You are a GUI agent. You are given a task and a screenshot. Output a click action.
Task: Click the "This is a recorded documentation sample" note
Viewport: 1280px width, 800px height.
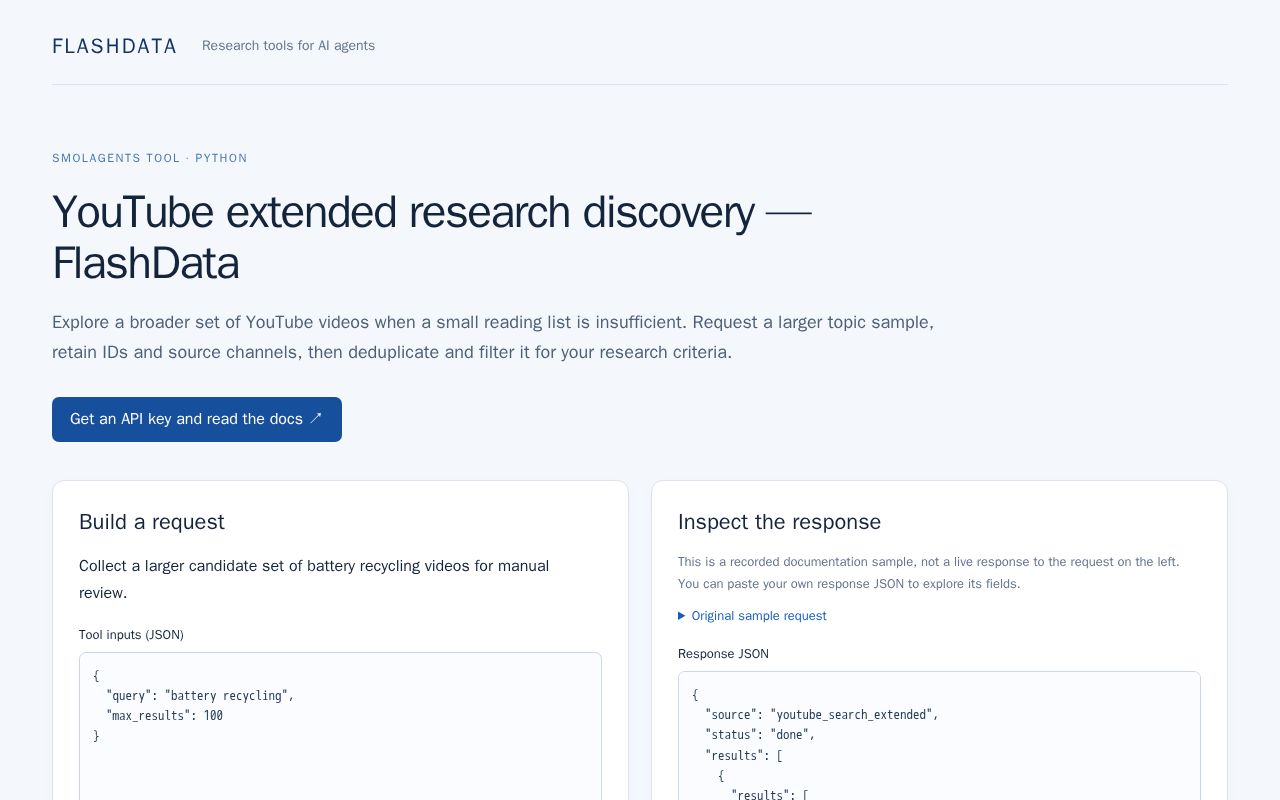[929, 573]
